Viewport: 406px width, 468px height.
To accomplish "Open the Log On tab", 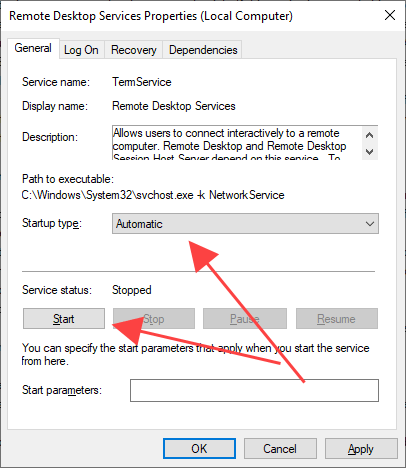I will click(81, 50).
